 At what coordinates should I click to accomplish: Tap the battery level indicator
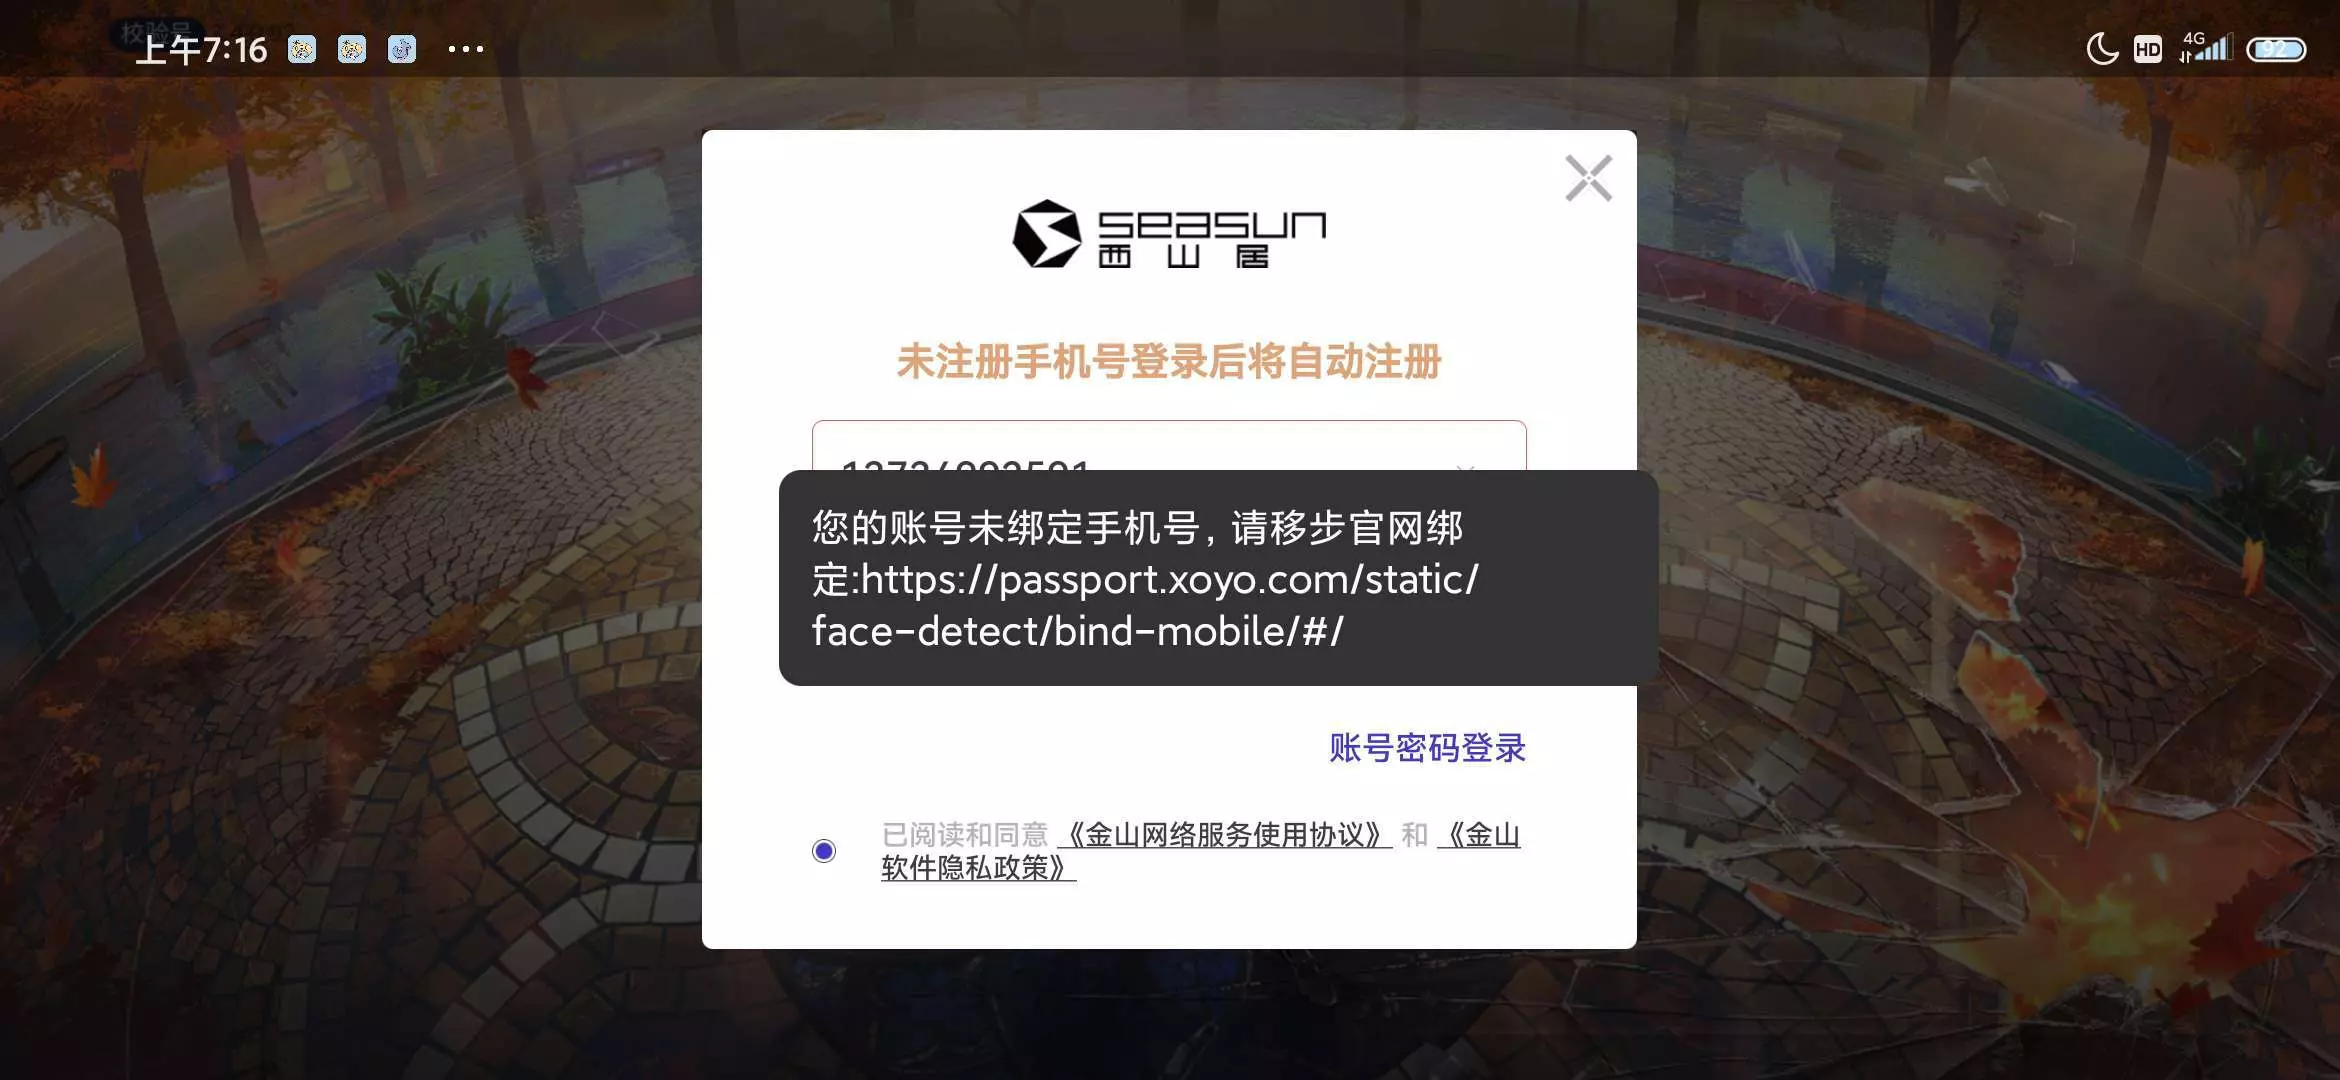coord(2276,49)
